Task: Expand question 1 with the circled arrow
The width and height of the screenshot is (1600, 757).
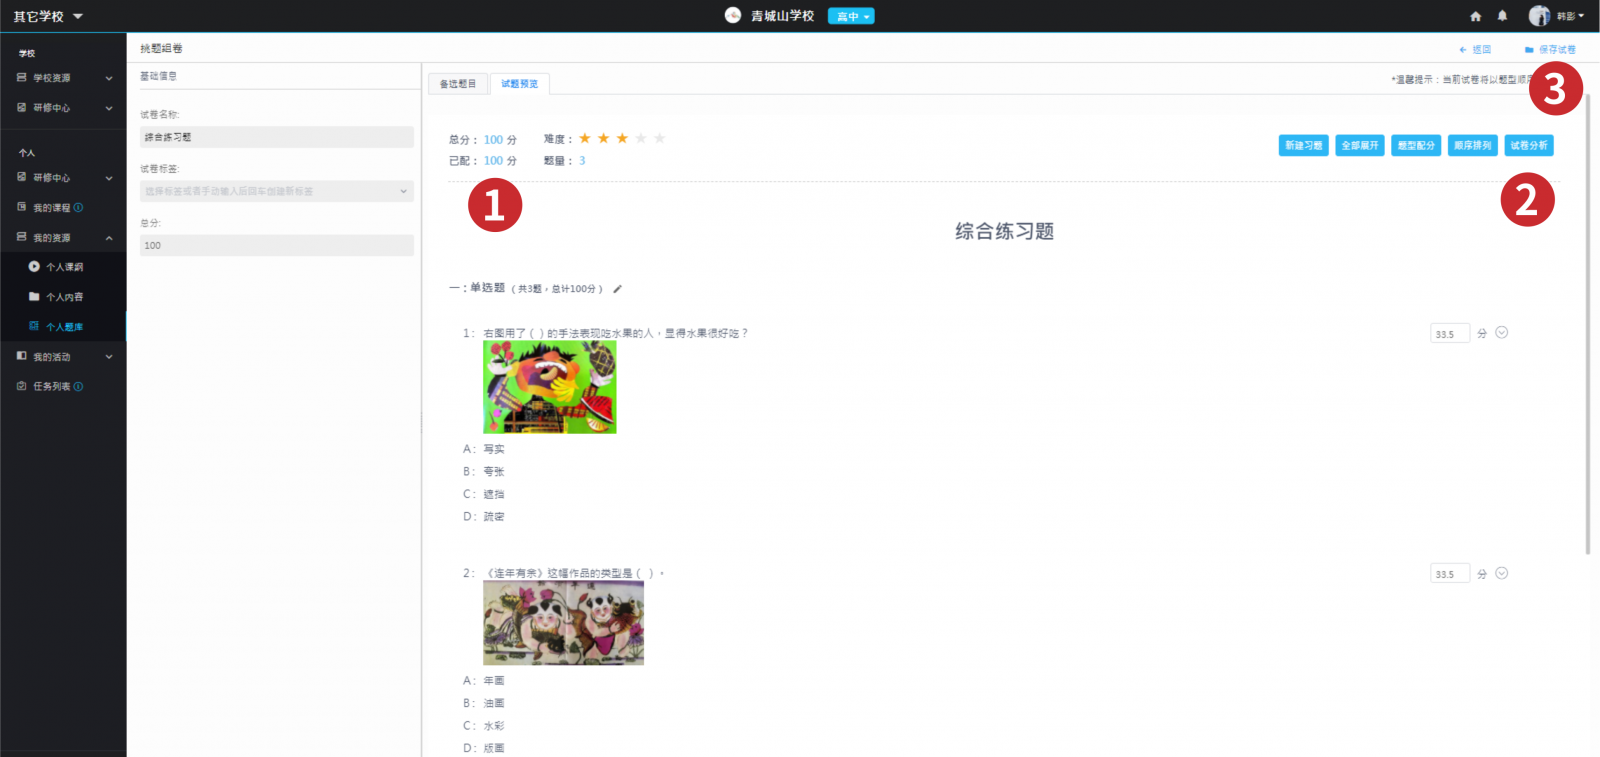Action: 1501,333
